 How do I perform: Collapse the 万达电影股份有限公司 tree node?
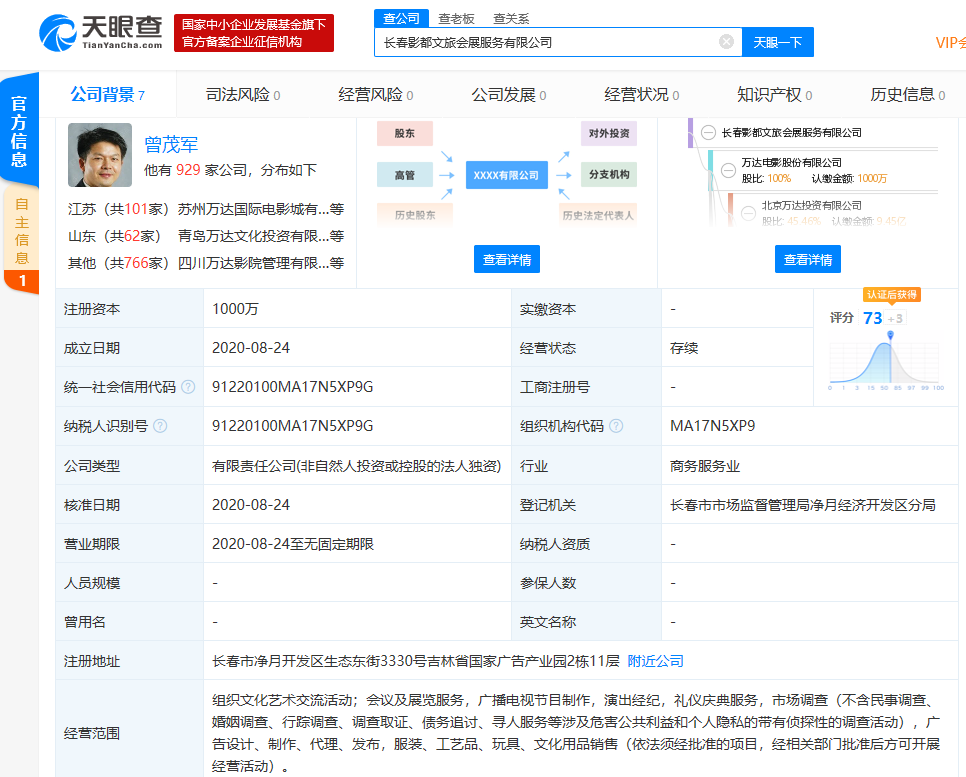pos(728,170)
